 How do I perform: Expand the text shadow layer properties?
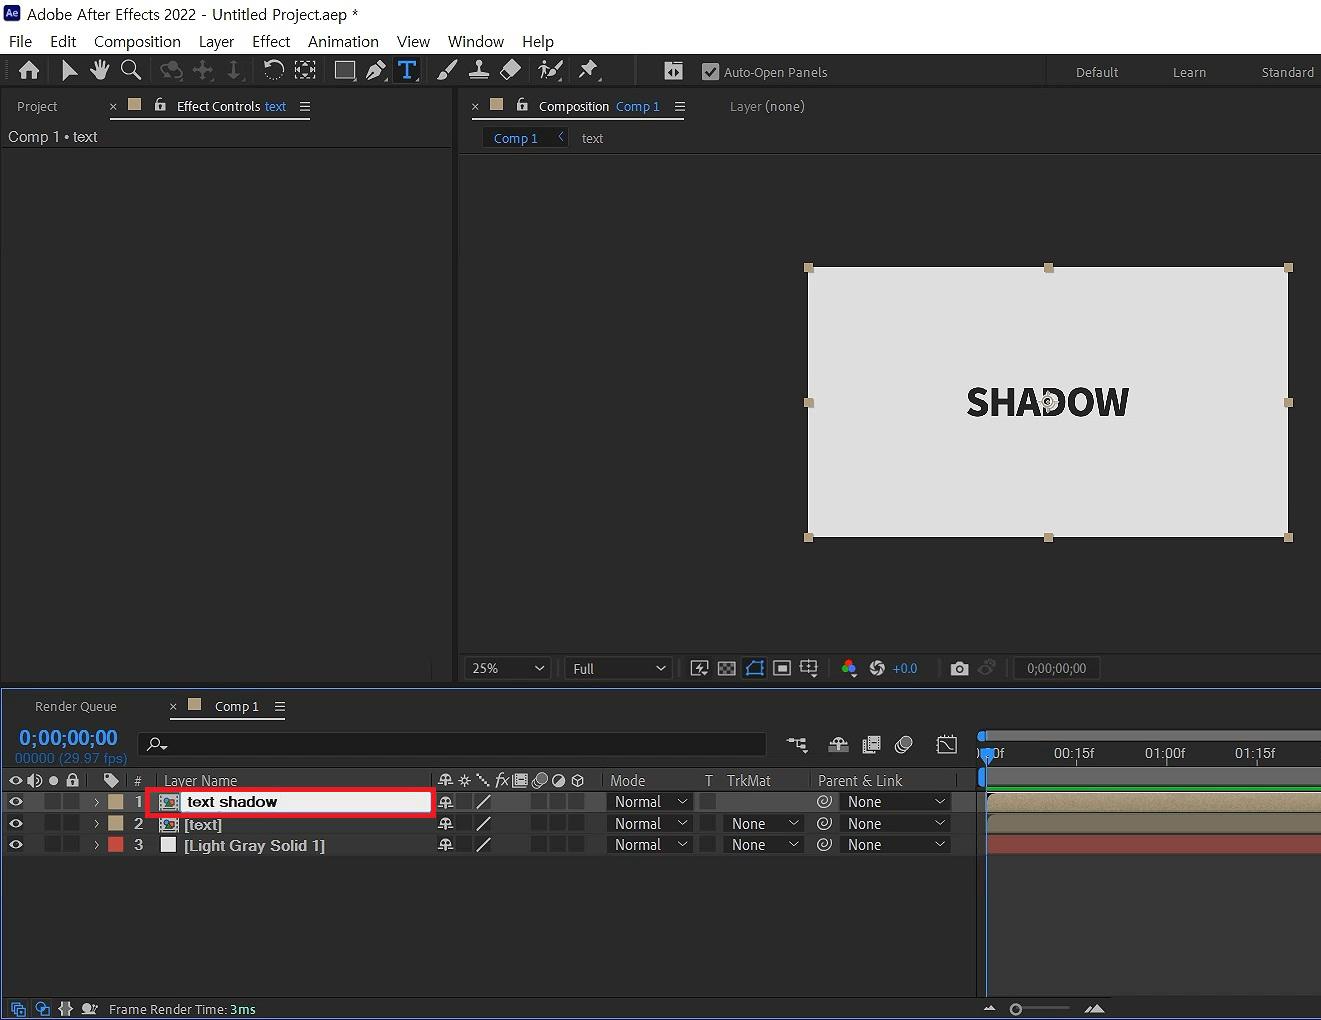point(96,802)
